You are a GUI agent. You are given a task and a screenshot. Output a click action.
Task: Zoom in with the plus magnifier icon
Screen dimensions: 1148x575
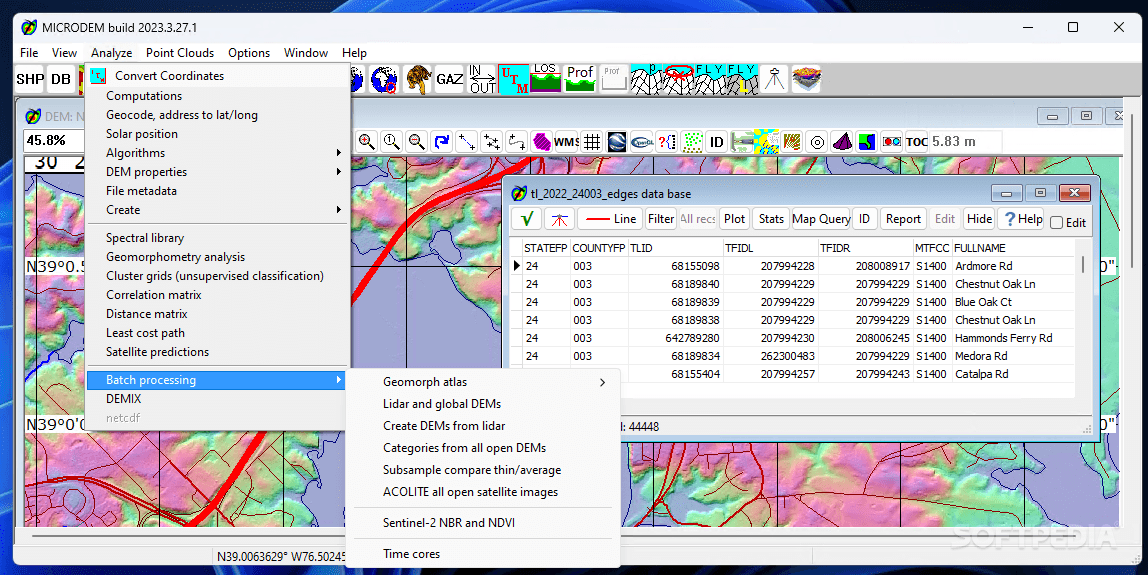coord(367,141)
